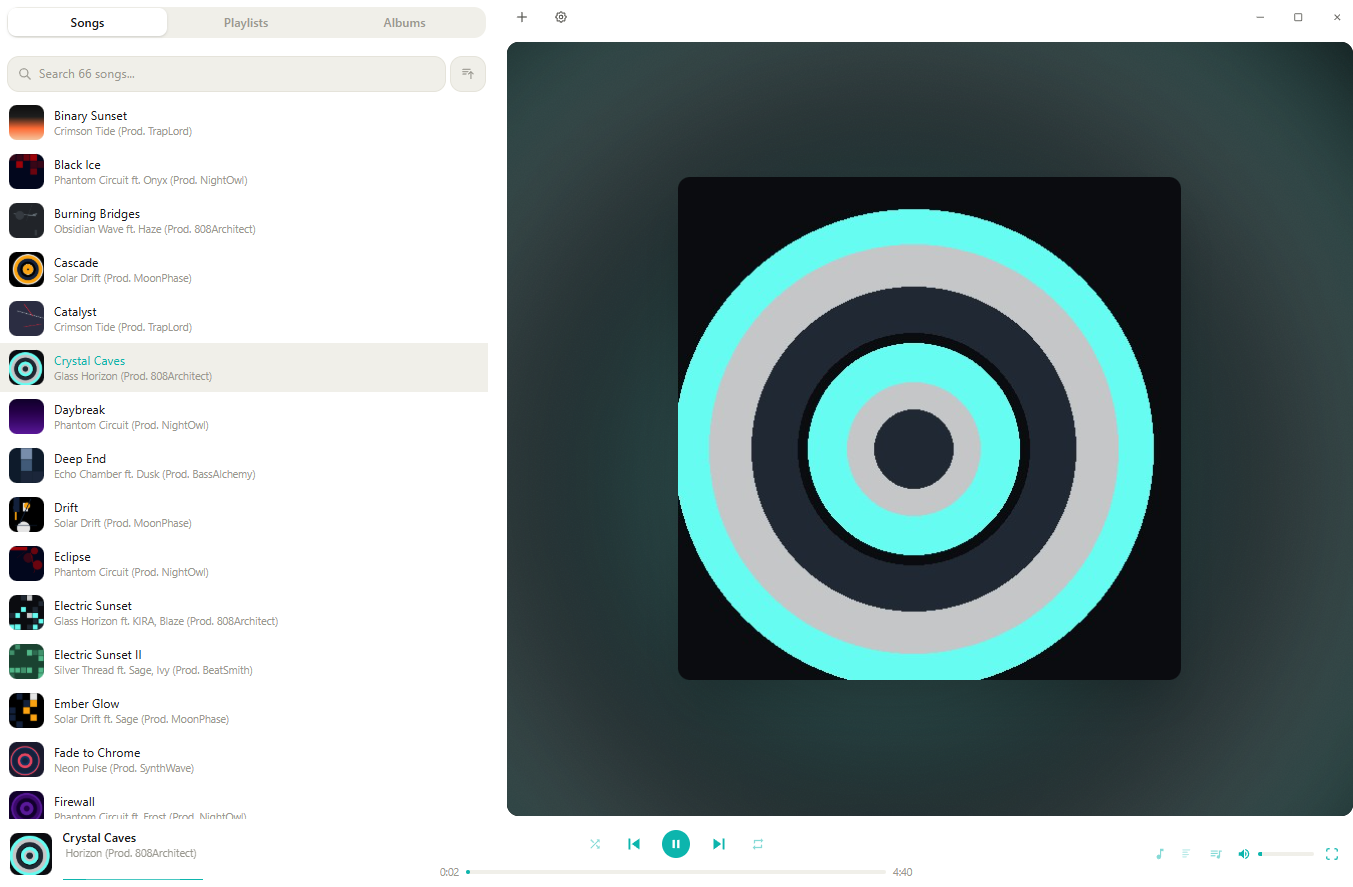
Task: Click the music note visualizer icon
Action: click(x=1159, y=854)
